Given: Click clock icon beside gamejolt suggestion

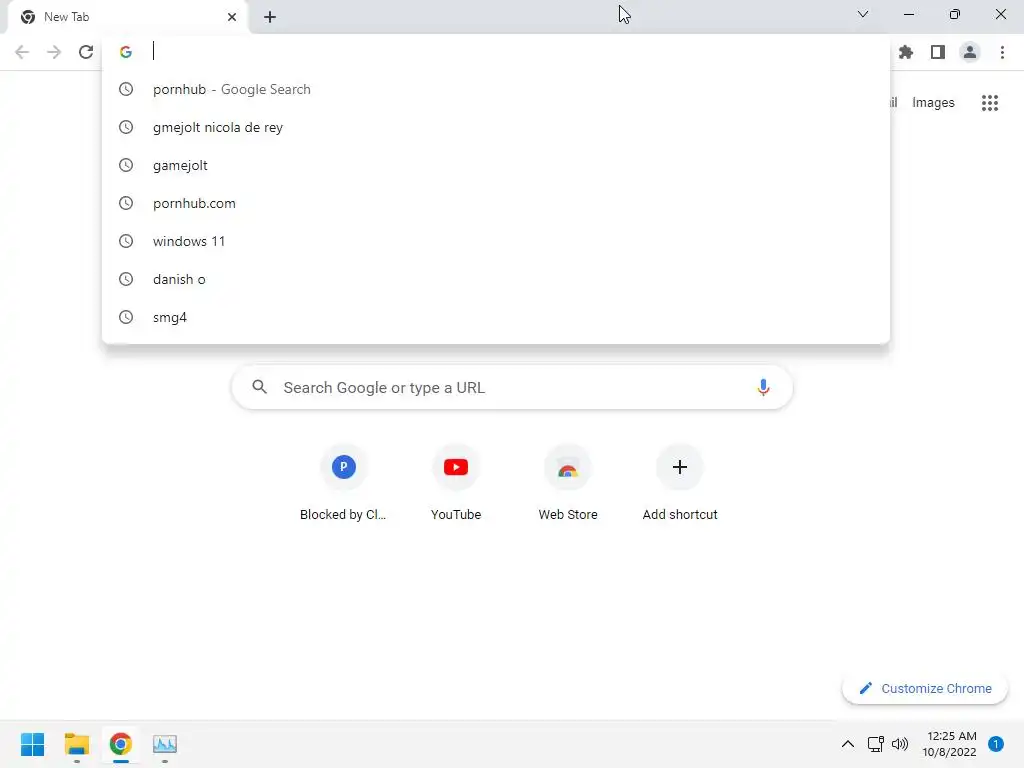Looking at the screenshot, I should [x=126, y=165].
